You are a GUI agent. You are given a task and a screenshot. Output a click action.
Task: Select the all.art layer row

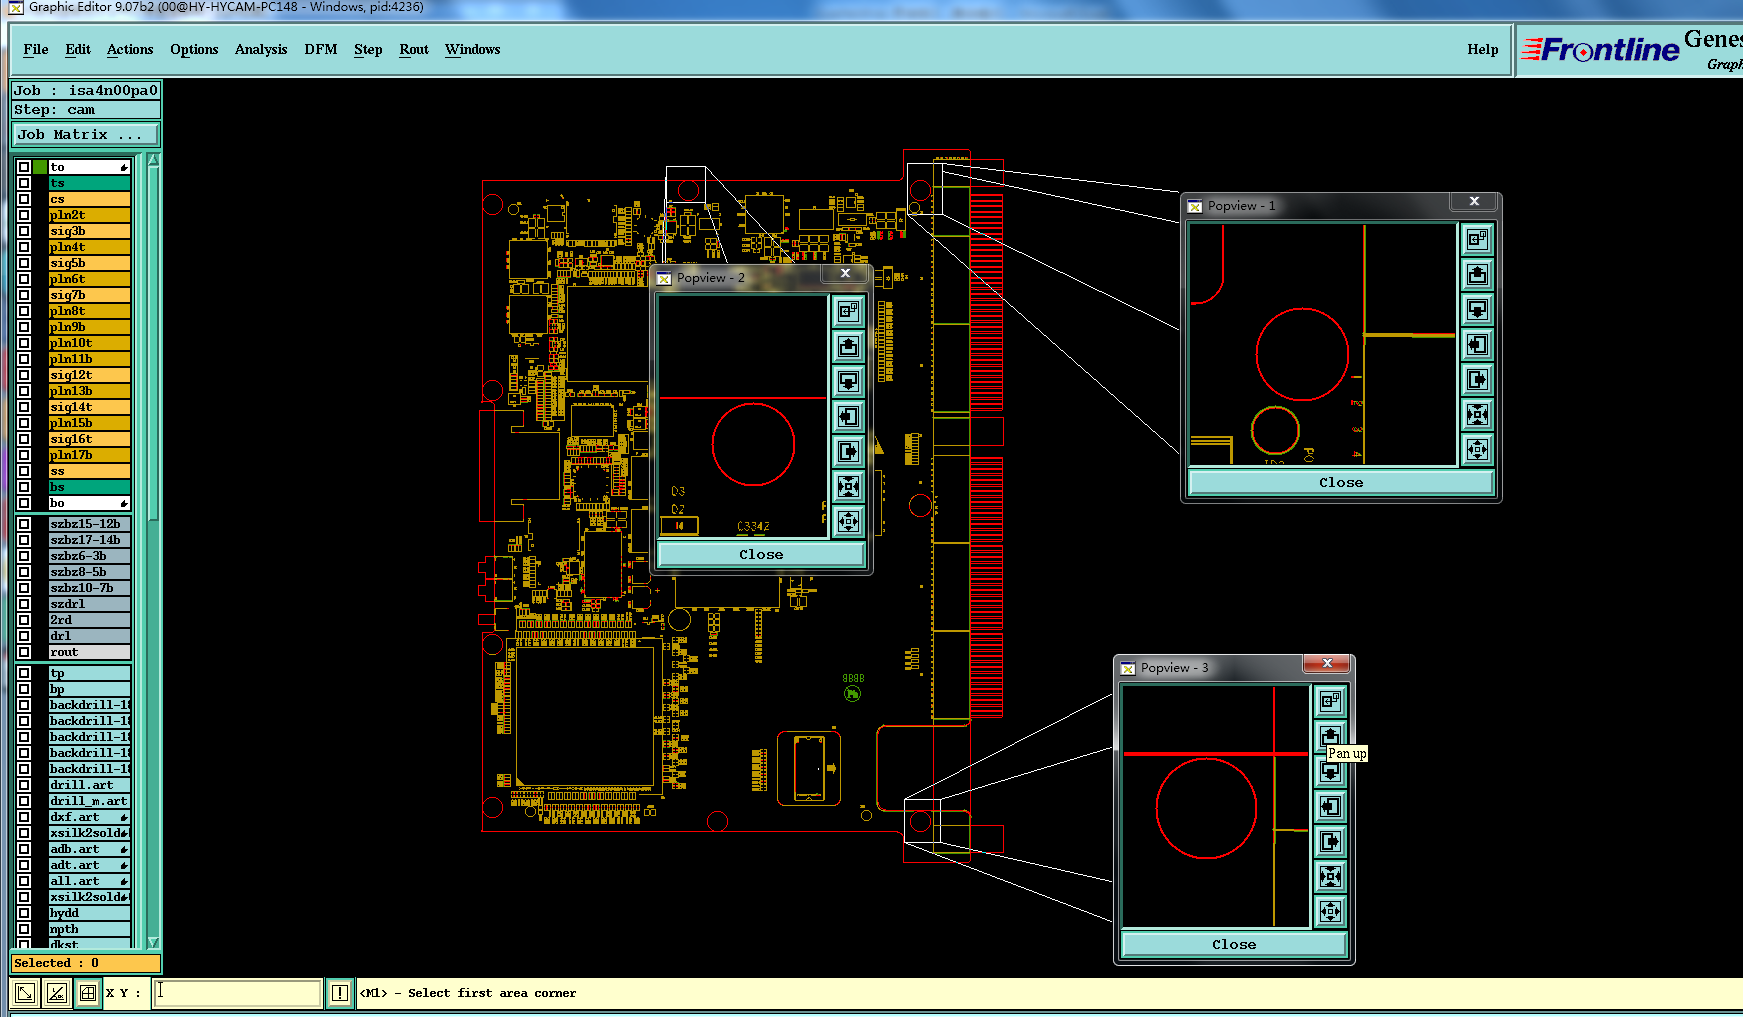tap(90, 881)
